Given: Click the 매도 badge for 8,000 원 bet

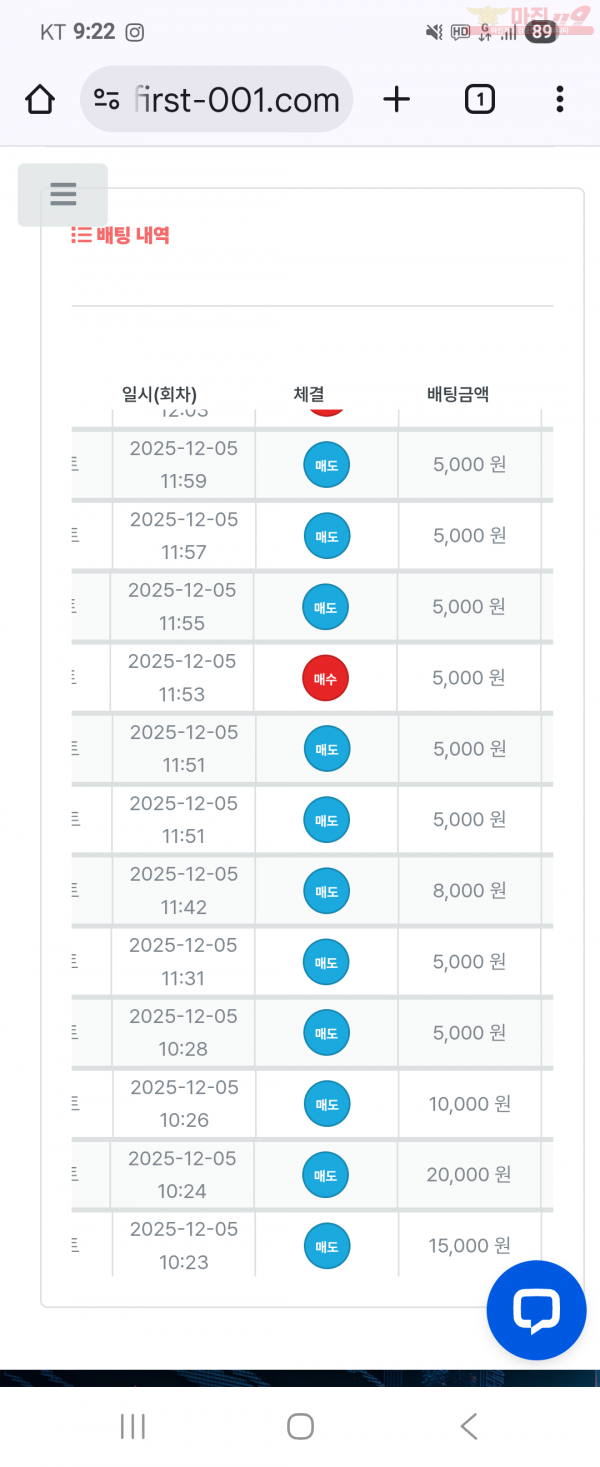Looking at the screenshot, I should point(326,891).
